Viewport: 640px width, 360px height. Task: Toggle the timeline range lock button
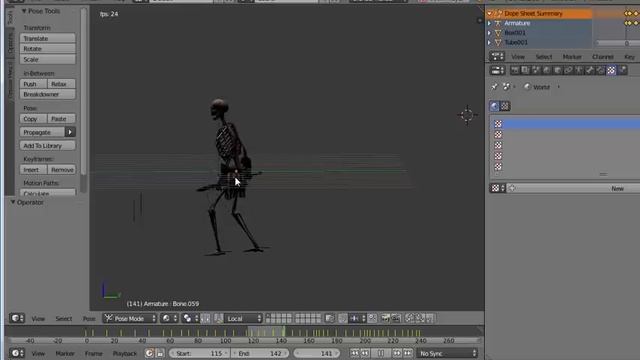pyautogui.click(x=160, y=353)
